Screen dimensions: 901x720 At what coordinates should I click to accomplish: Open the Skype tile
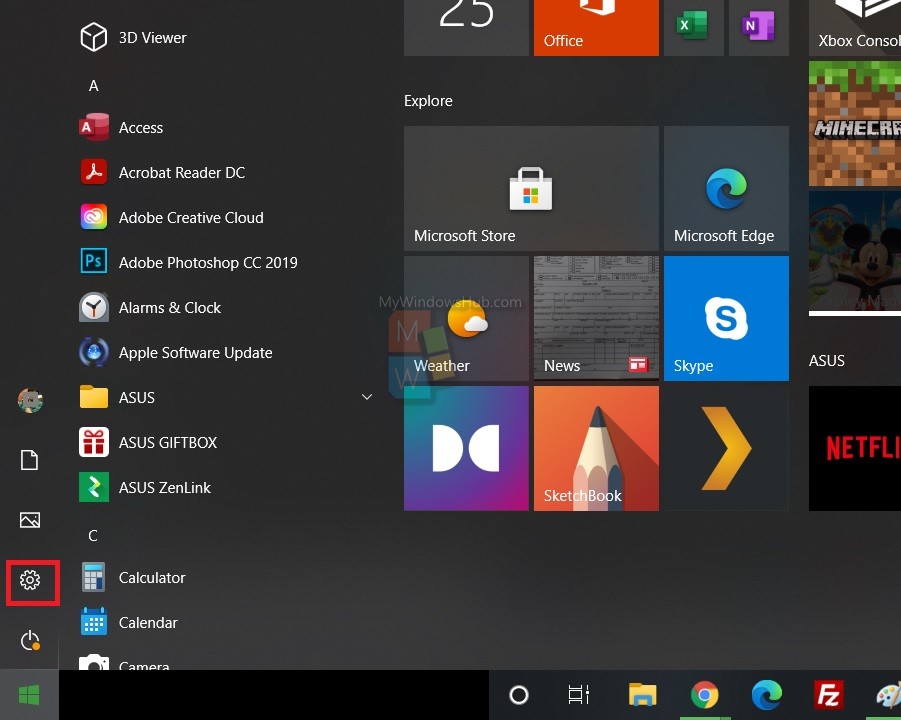coord(726,318)
